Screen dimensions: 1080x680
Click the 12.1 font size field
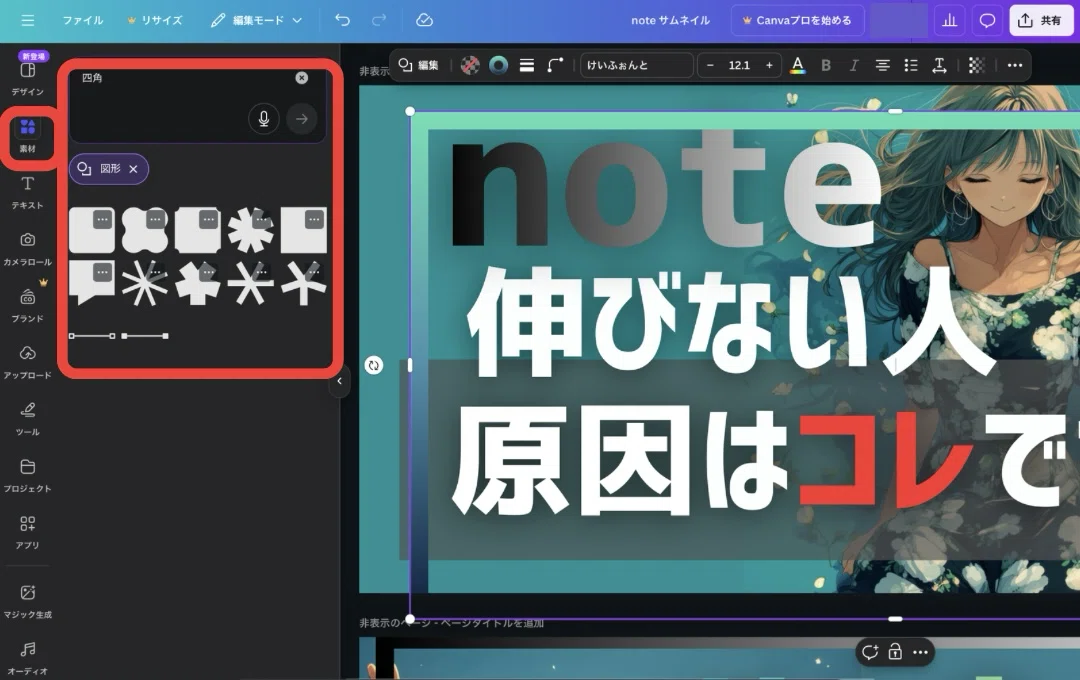(739, 65)
